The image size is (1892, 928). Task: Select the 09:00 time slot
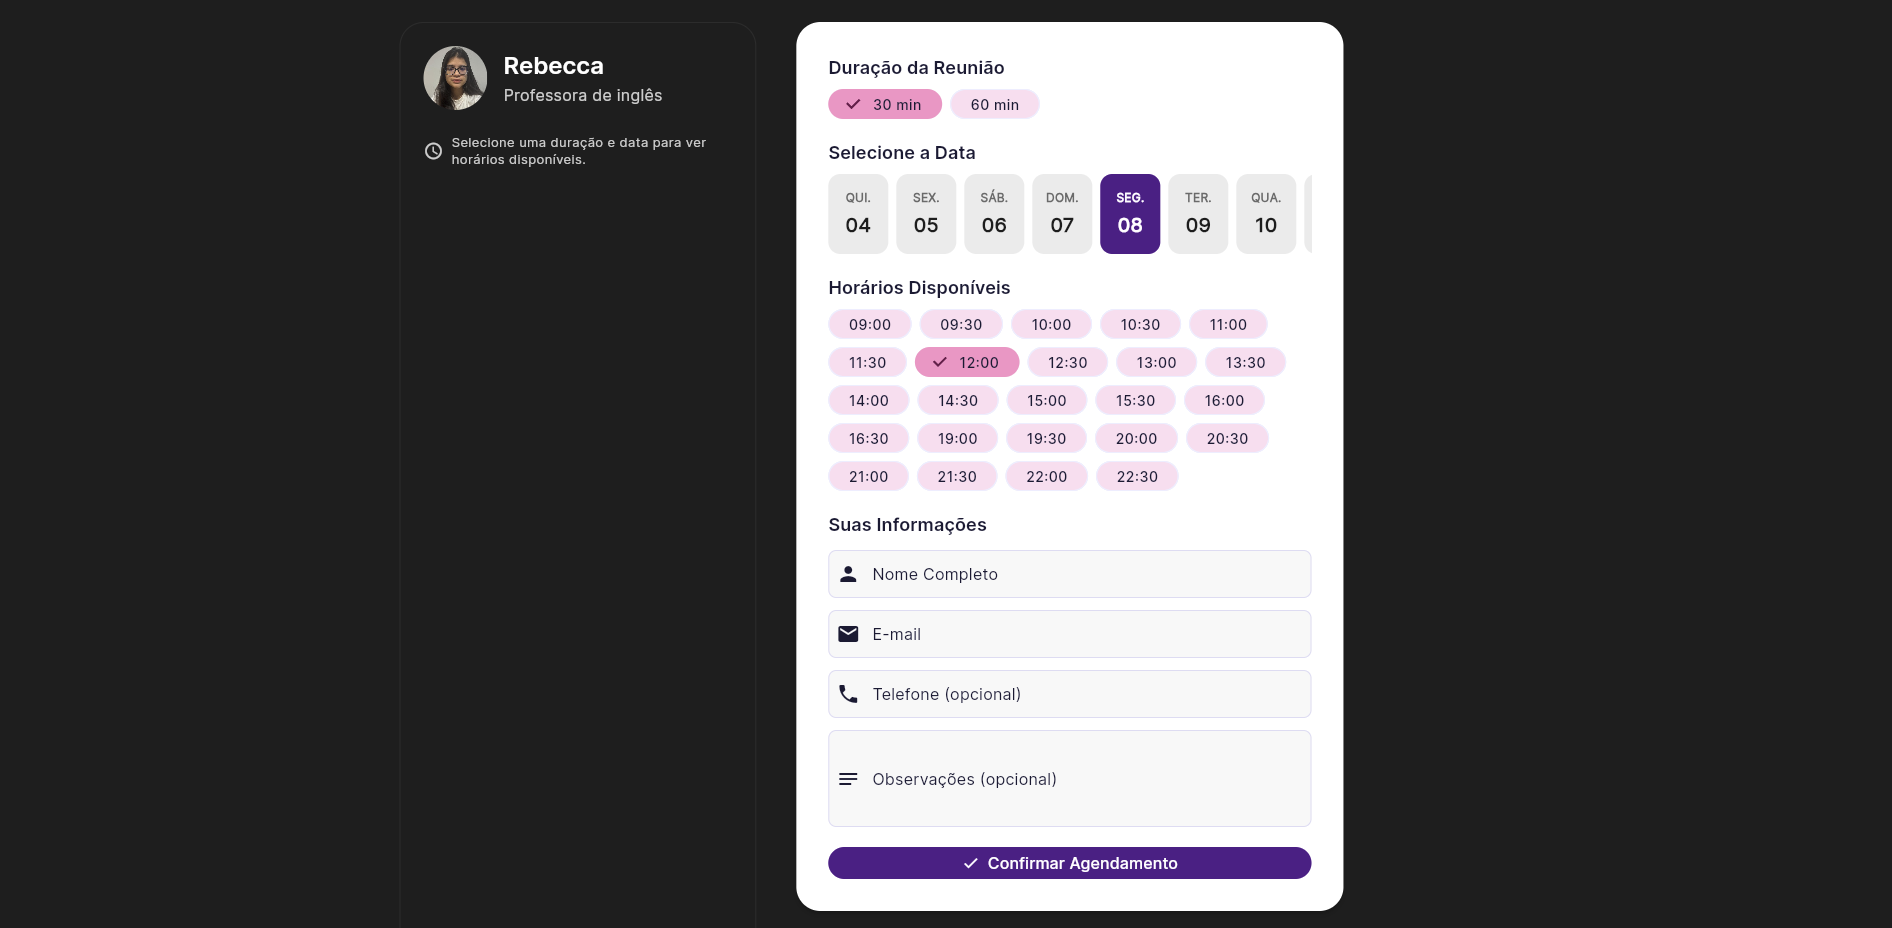tap(869, 325)
